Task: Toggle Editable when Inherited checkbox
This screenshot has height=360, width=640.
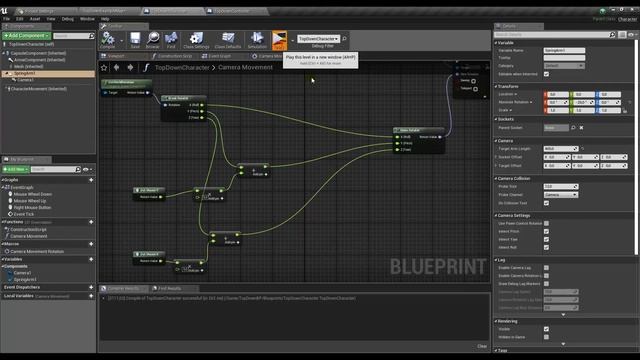Action: point(547,74)
